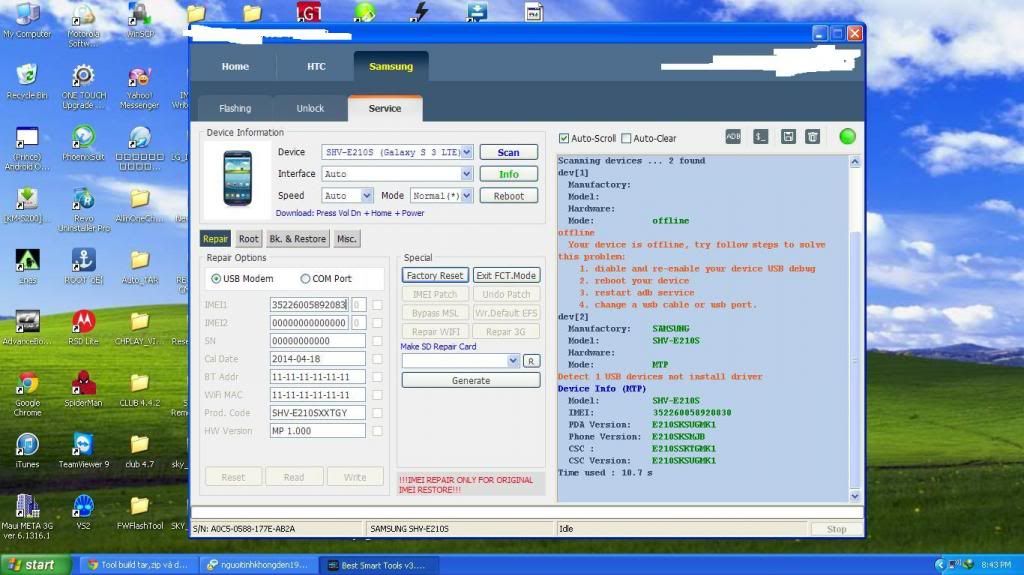Tick the checkbox beside SN field
Screen dimensions: 1024x575
[x=377, y=340]
